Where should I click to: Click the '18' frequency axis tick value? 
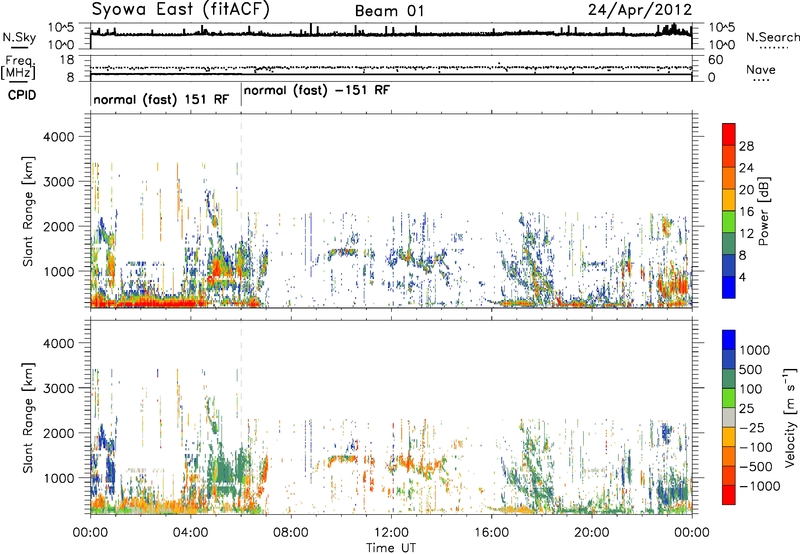[x=67, y=60]
